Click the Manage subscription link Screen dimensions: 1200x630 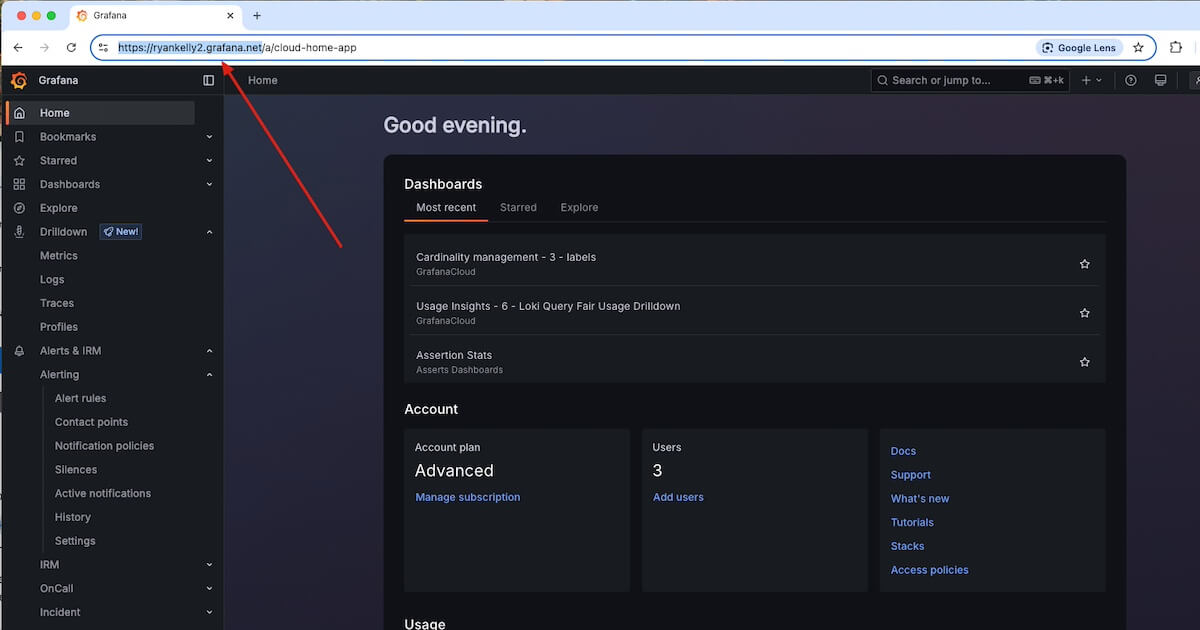[x=467, y=497]
